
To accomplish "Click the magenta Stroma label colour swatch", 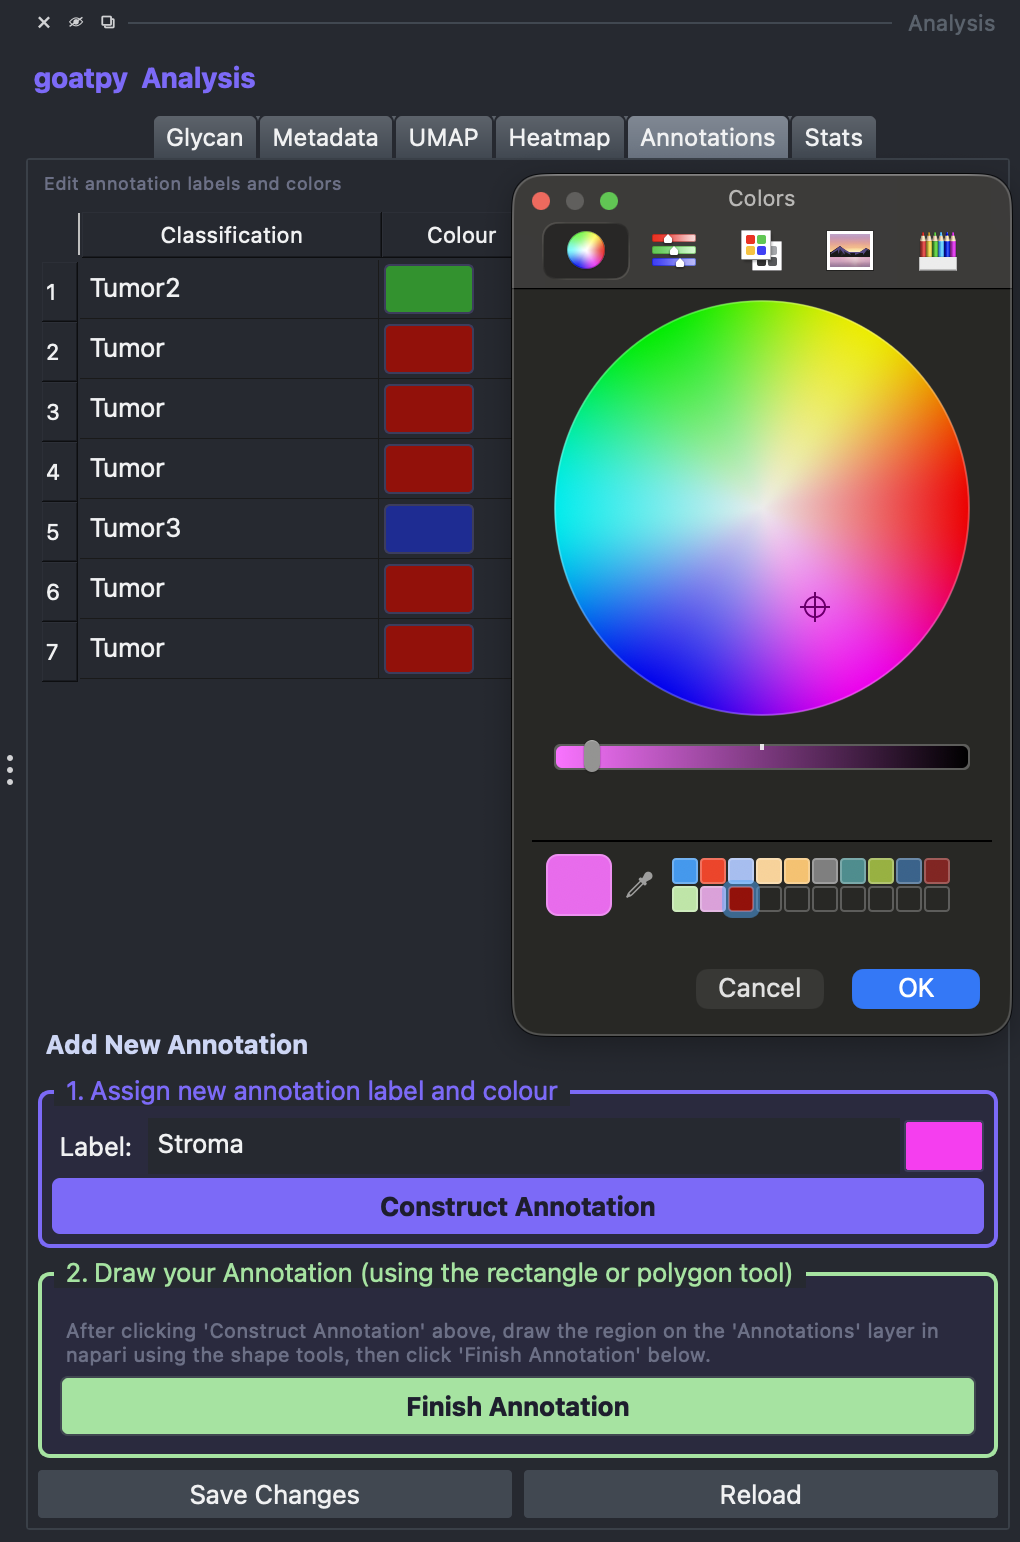I will tap(943, 1145).
